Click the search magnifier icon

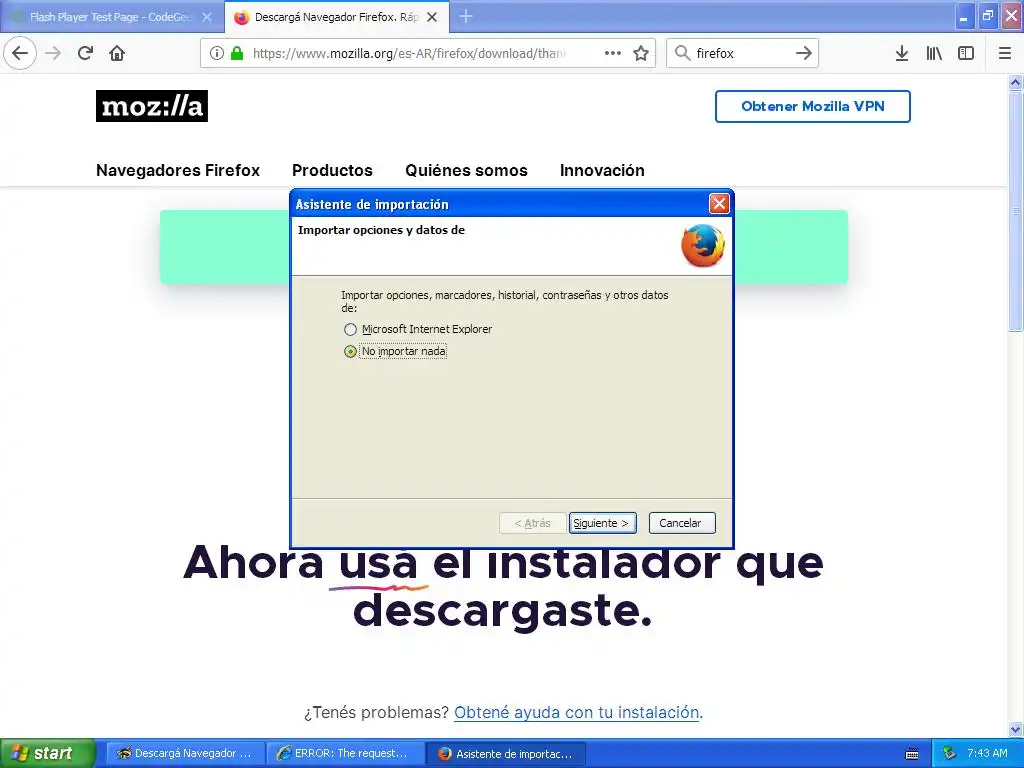(682, 53)
